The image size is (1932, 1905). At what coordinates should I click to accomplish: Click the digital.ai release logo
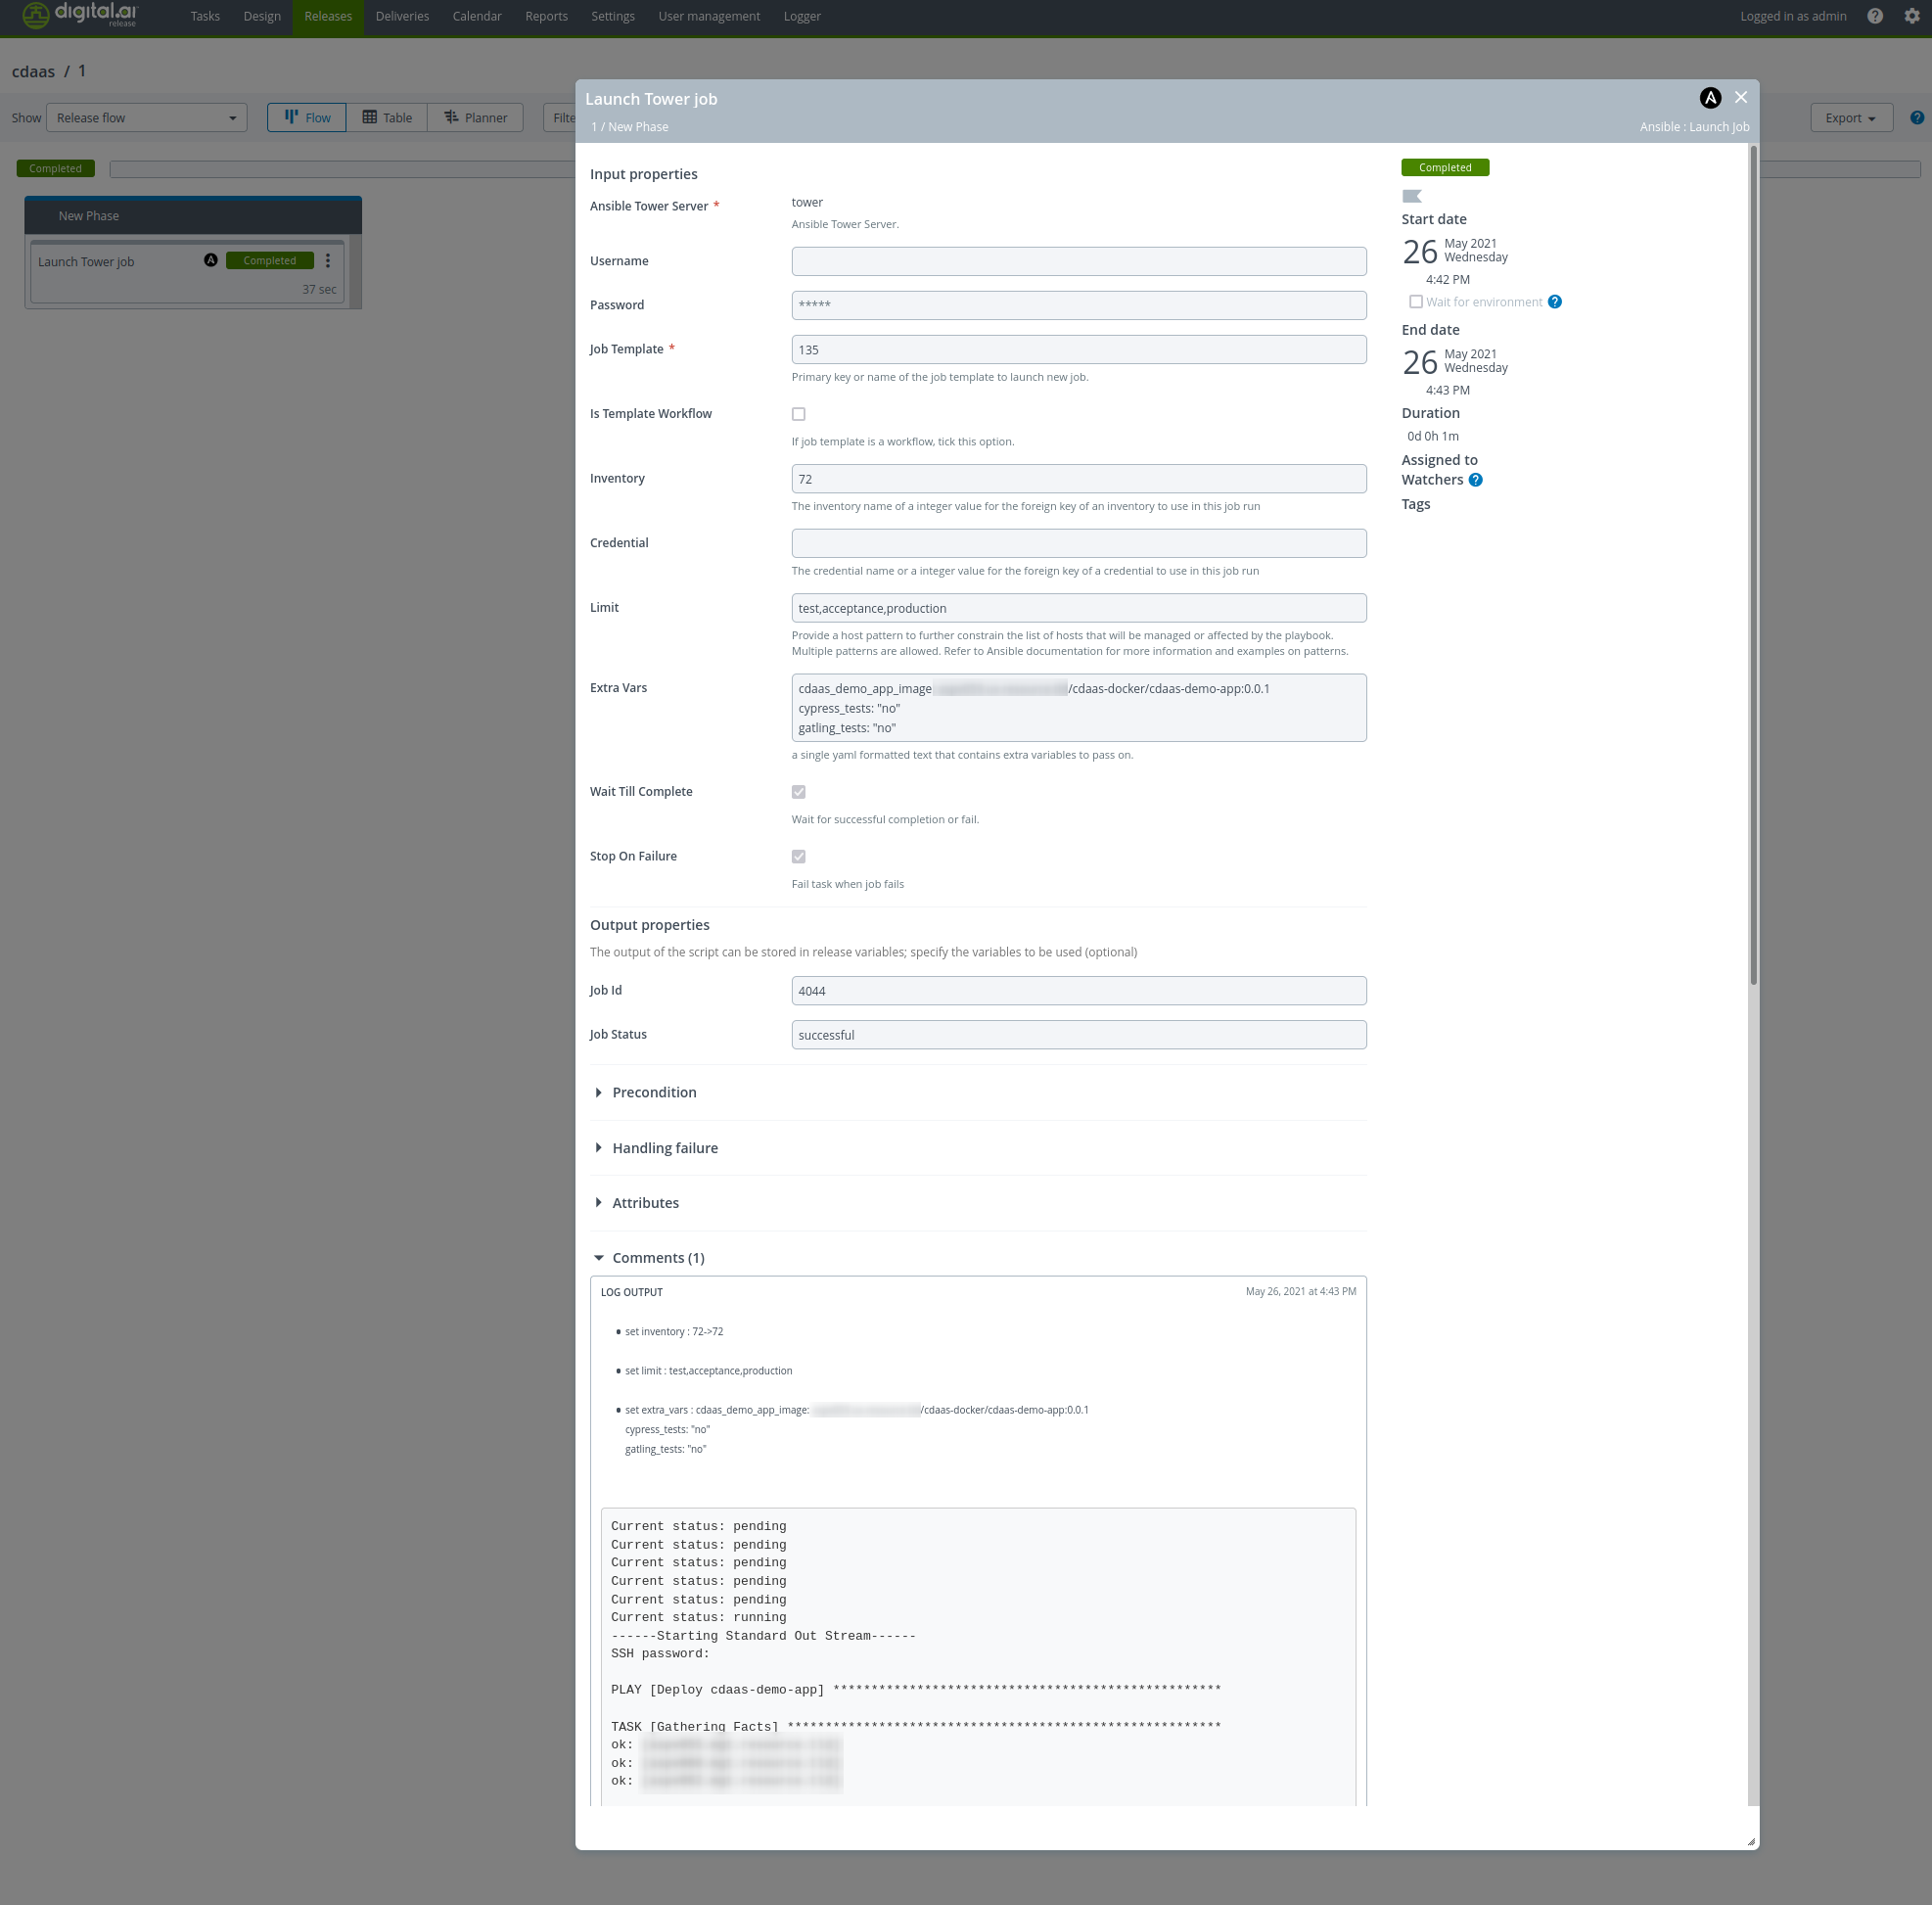coord(80,16)
